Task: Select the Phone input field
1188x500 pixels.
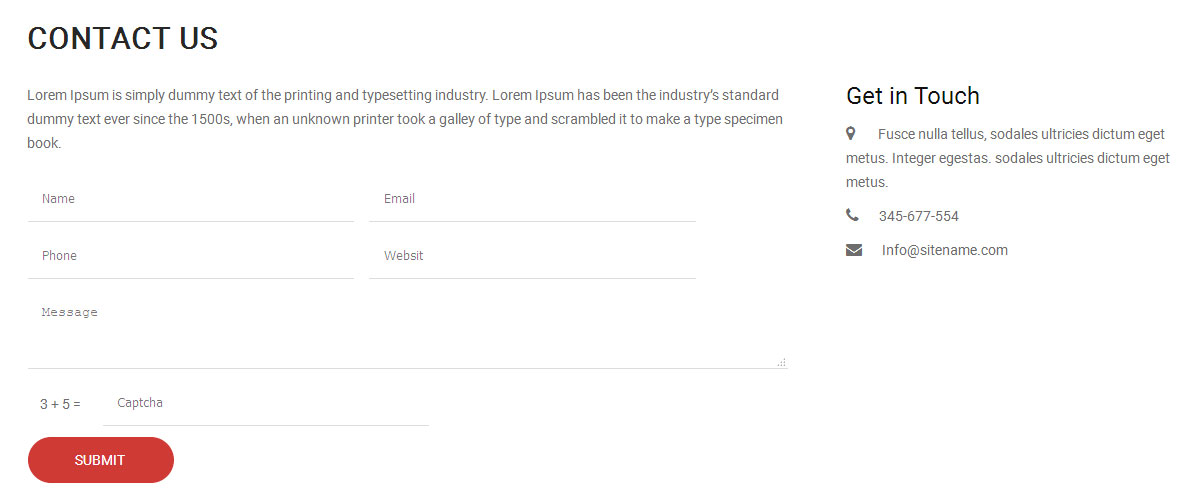Action: [x=191, y=256]
